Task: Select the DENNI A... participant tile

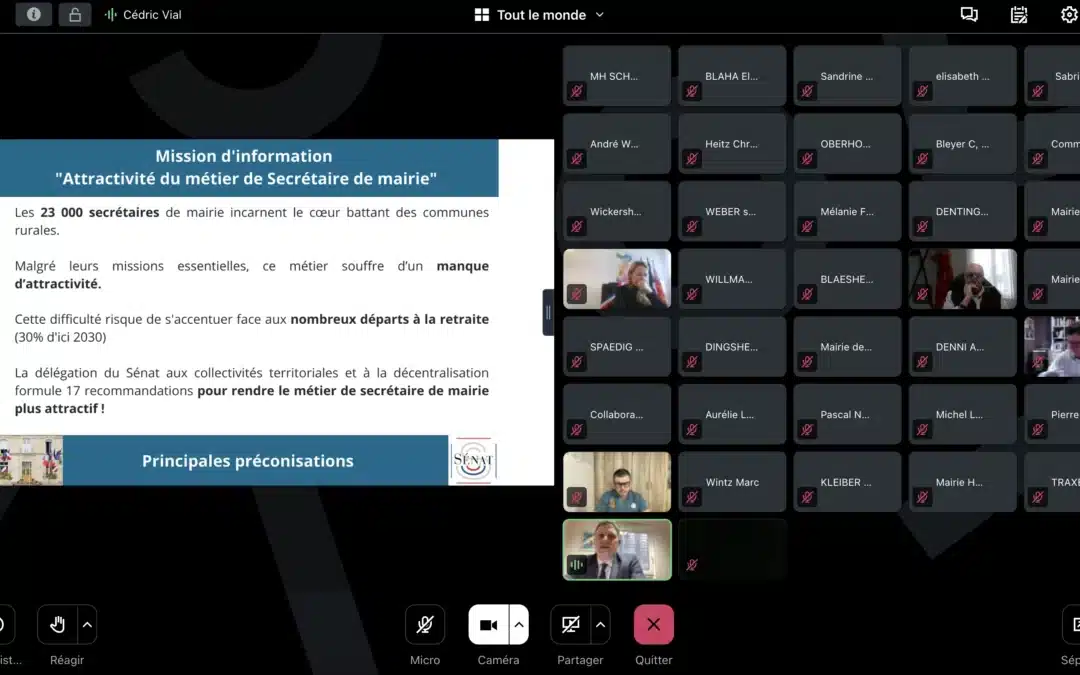Action: [963, 346]
